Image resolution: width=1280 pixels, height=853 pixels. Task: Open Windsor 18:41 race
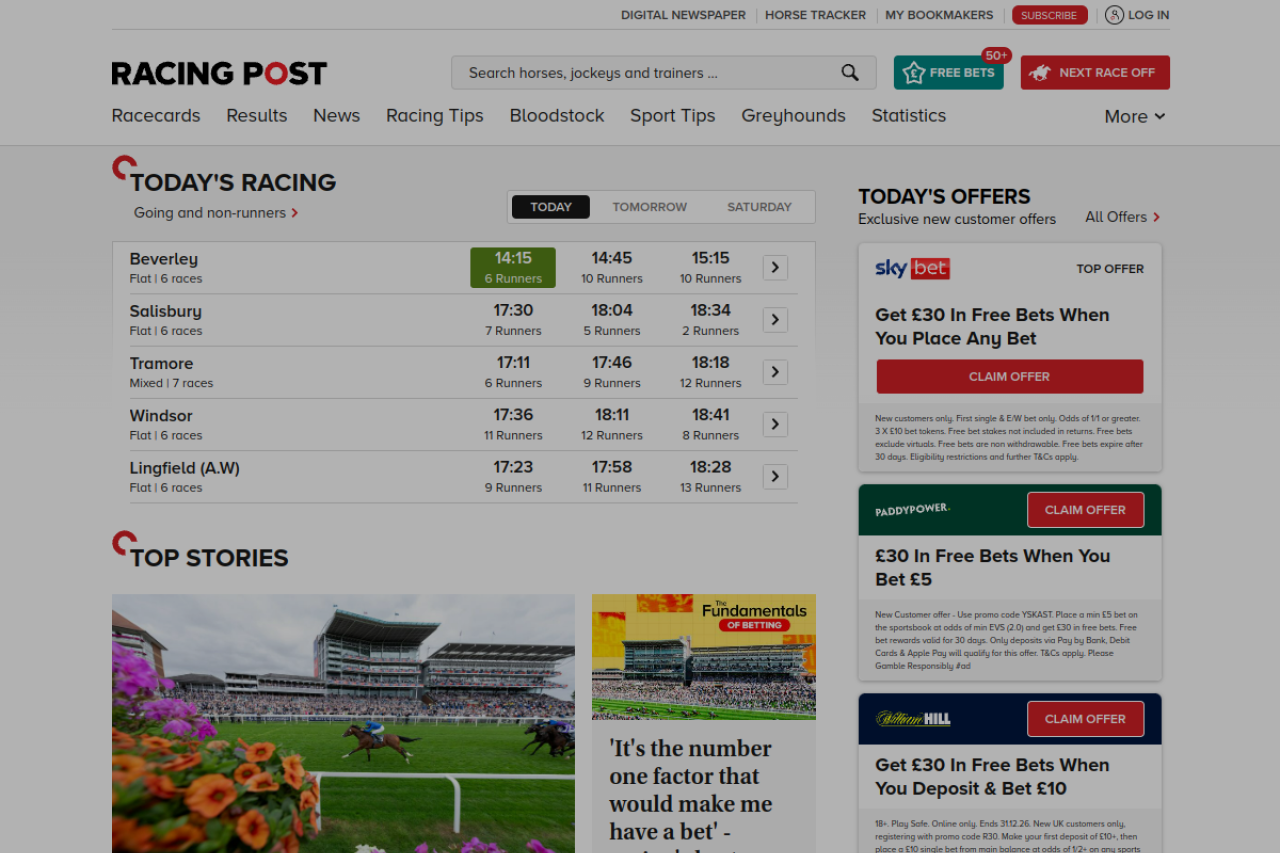[711, 423]
